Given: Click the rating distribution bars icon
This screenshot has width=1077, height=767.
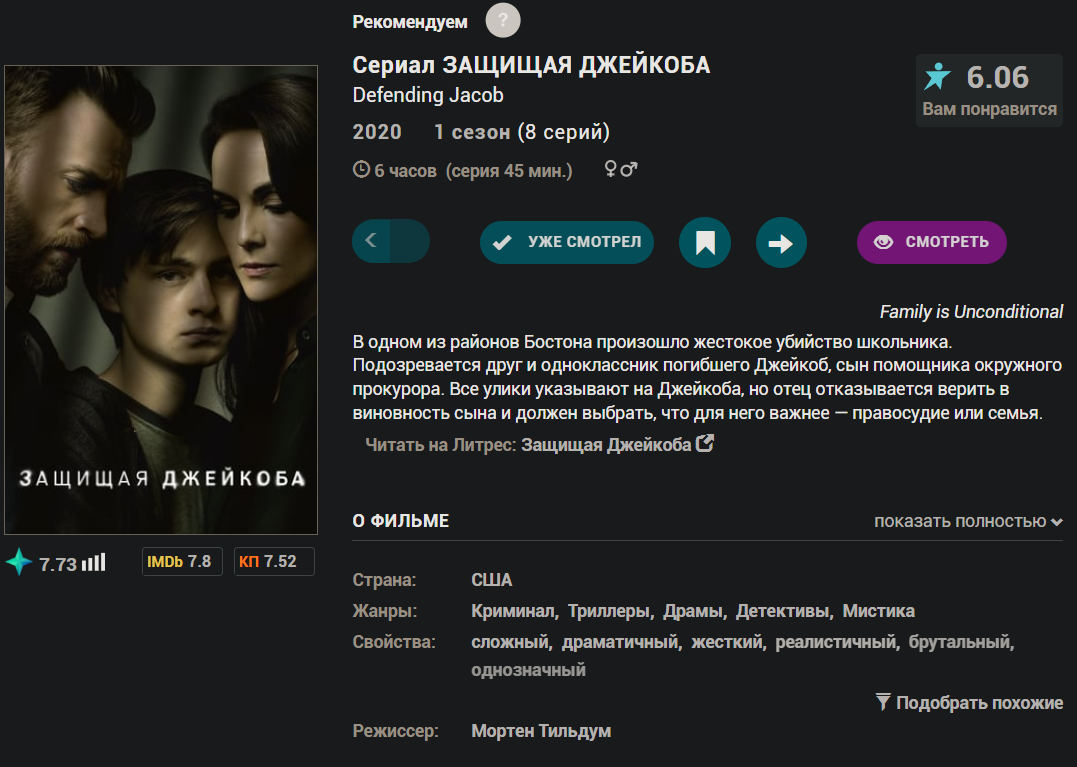Looking at the screenshot, I should click(x=93, y=562).
